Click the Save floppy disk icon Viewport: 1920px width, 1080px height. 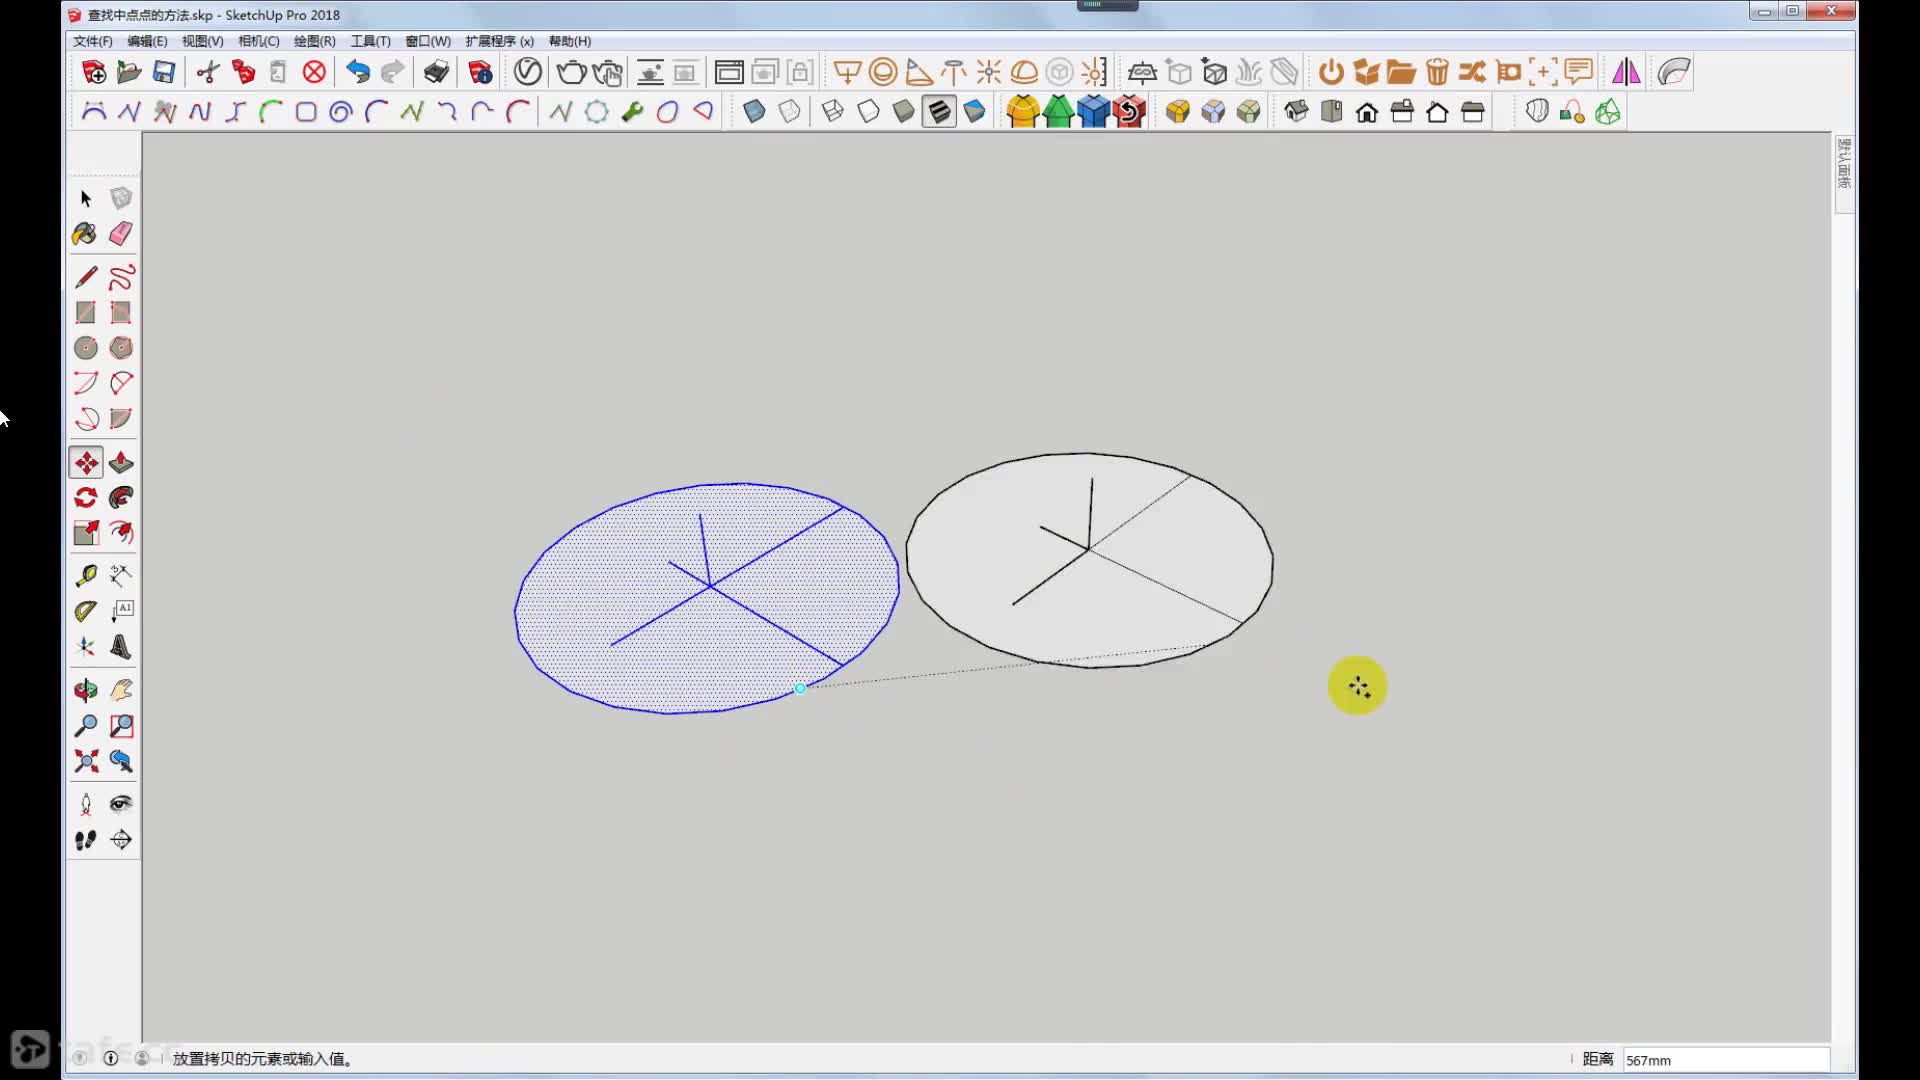164,72
